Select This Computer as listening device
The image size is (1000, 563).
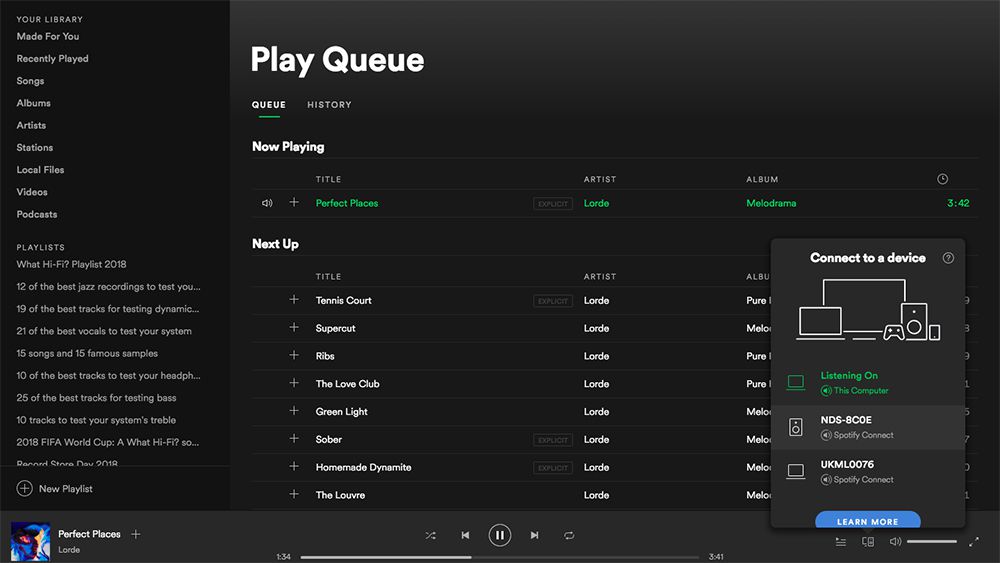[868, 383]
